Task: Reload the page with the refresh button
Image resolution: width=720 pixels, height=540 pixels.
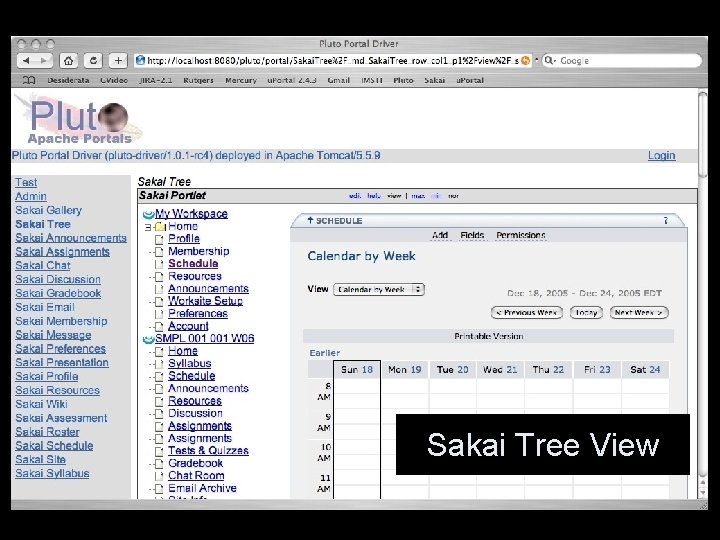Action: (x=93, y=60)
